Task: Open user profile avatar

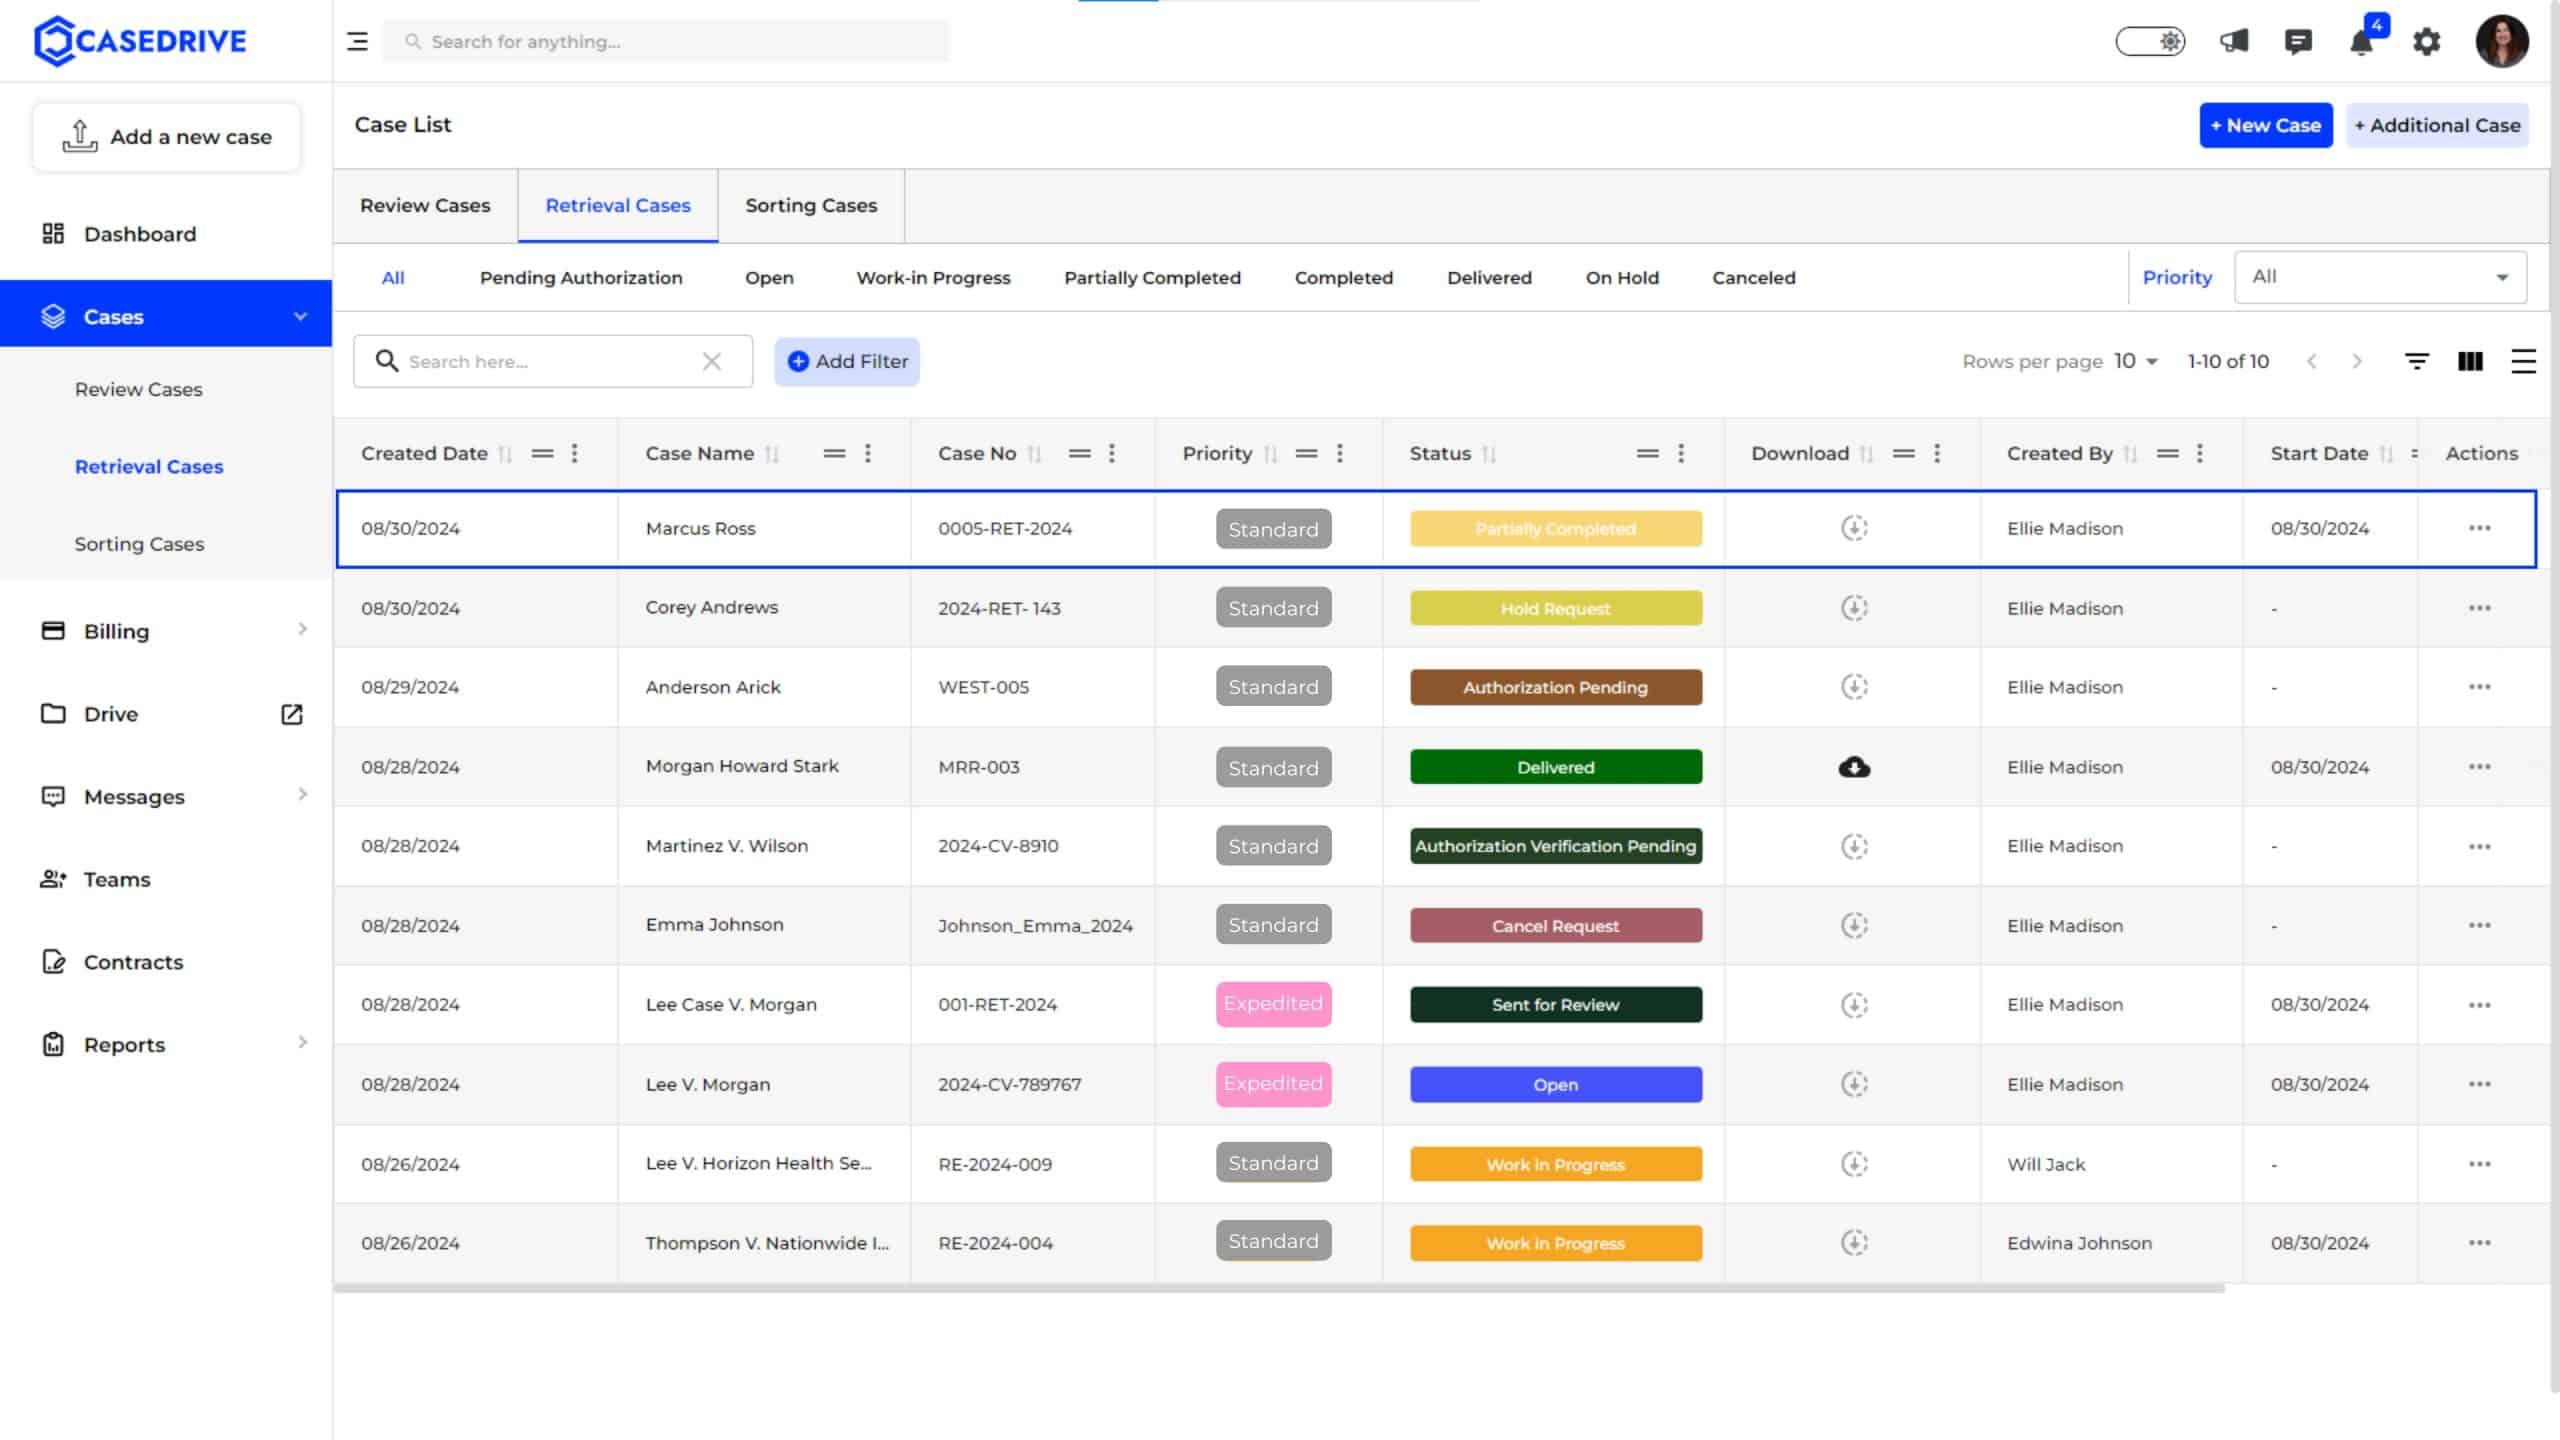Action: pos(2502,41)
